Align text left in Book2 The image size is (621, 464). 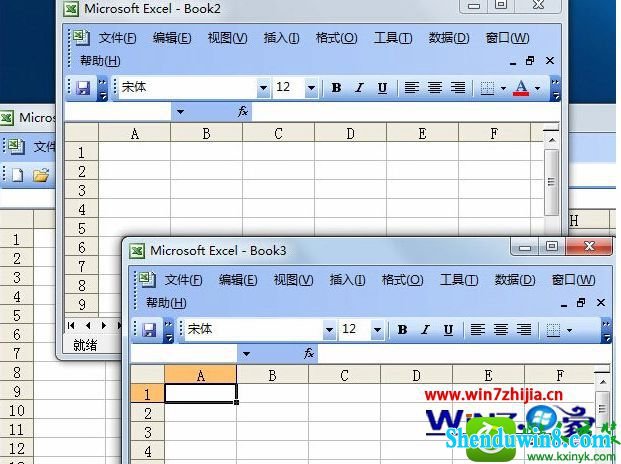pyautogui.click(x=411, y=87)
